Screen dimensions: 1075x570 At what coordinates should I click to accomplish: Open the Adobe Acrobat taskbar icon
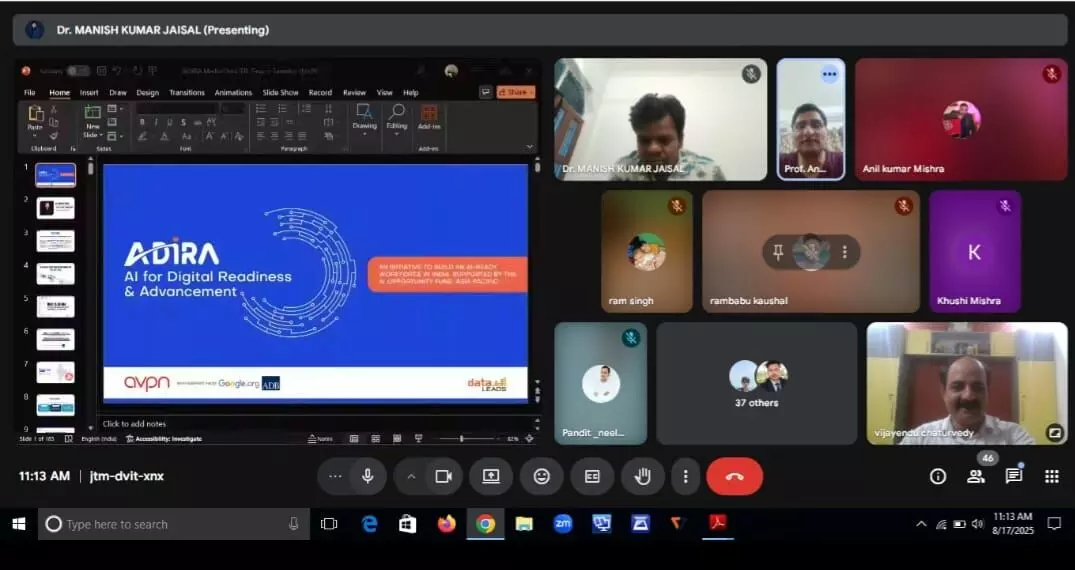718,524
